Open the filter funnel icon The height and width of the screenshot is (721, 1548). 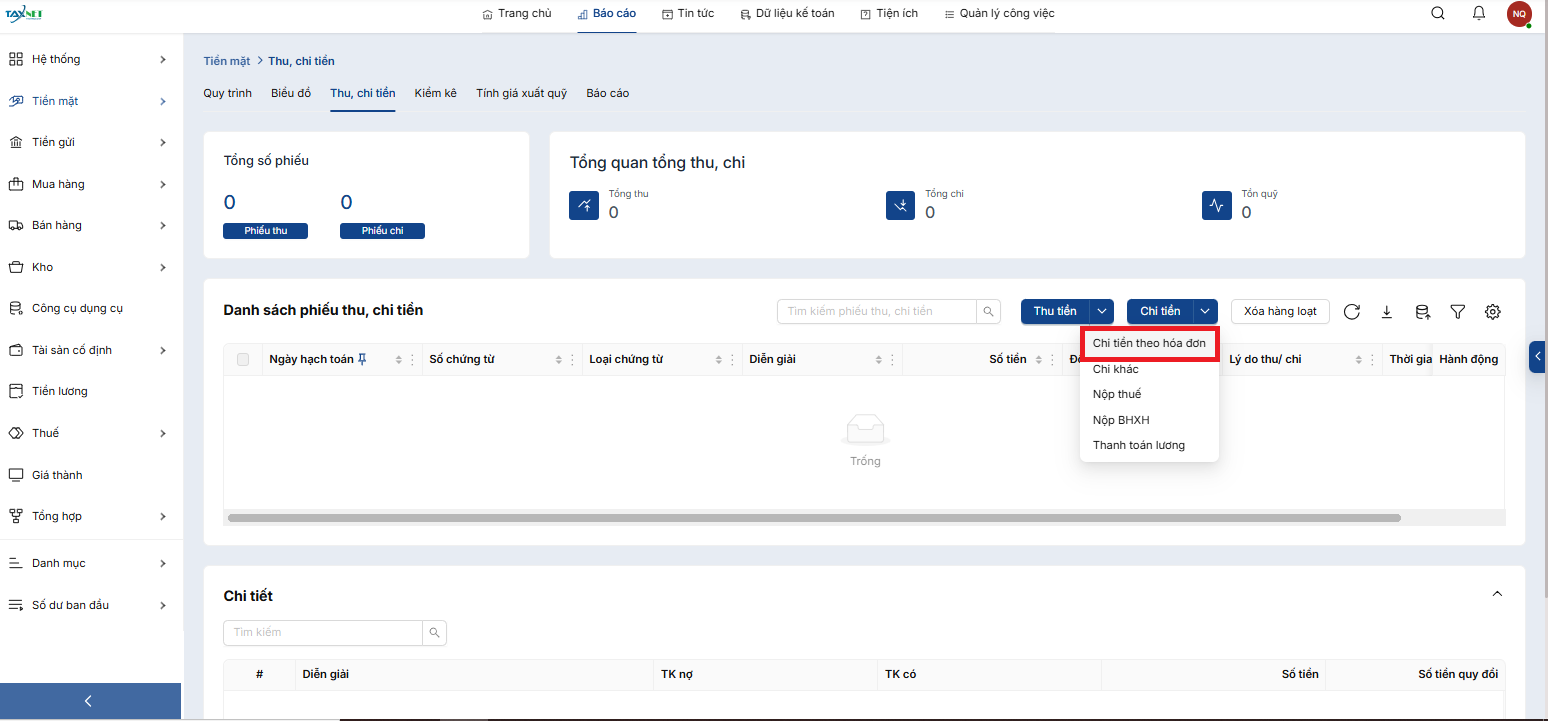click(1458, 312)
